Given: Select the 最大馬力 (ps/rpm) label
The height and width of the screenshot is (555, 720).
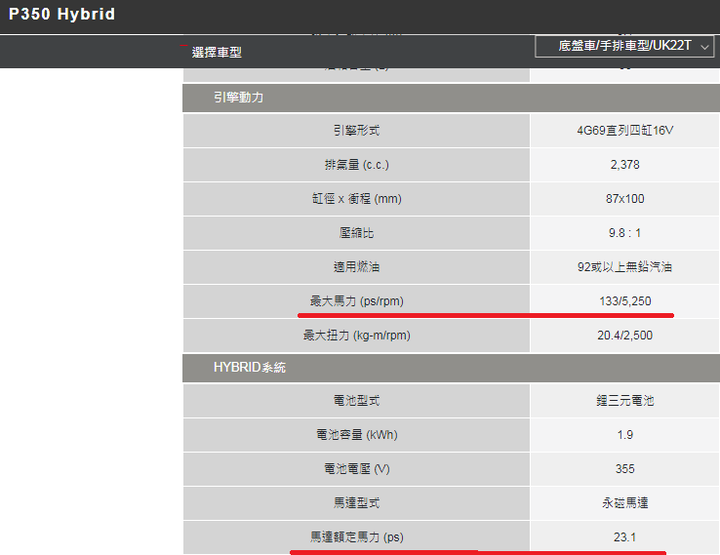Looking at the screenshot, I should click(356, 301).
